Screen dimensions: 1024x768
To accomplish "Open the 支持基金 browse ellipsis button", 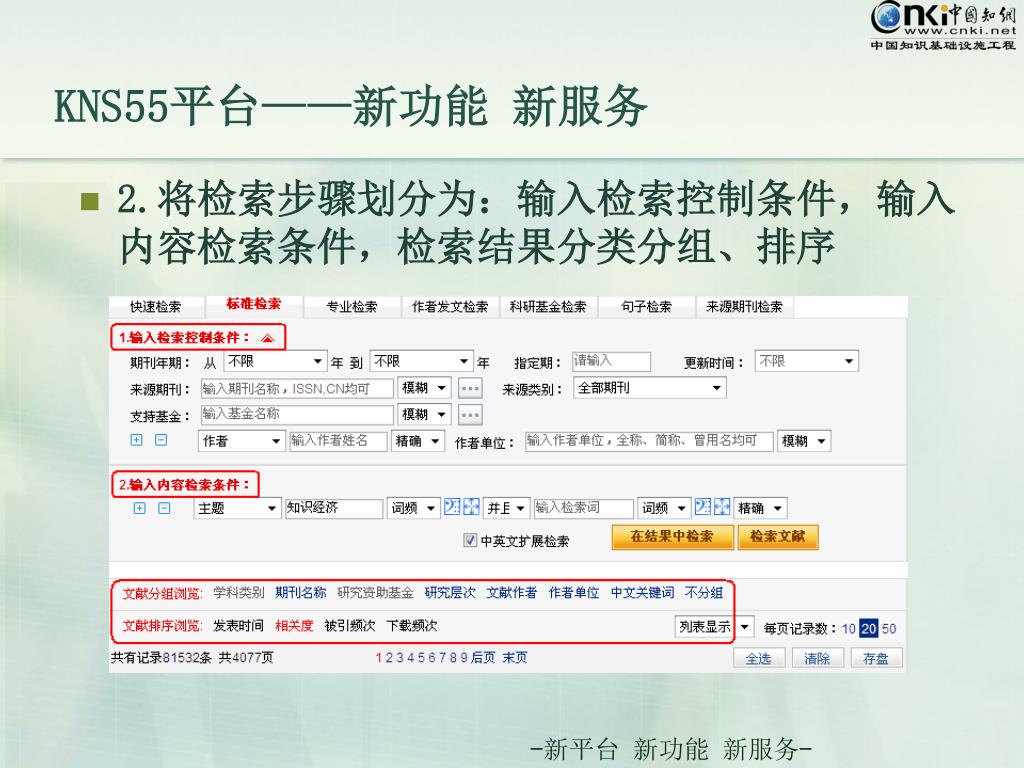I will pyautogui.click(x=470, y=415).
